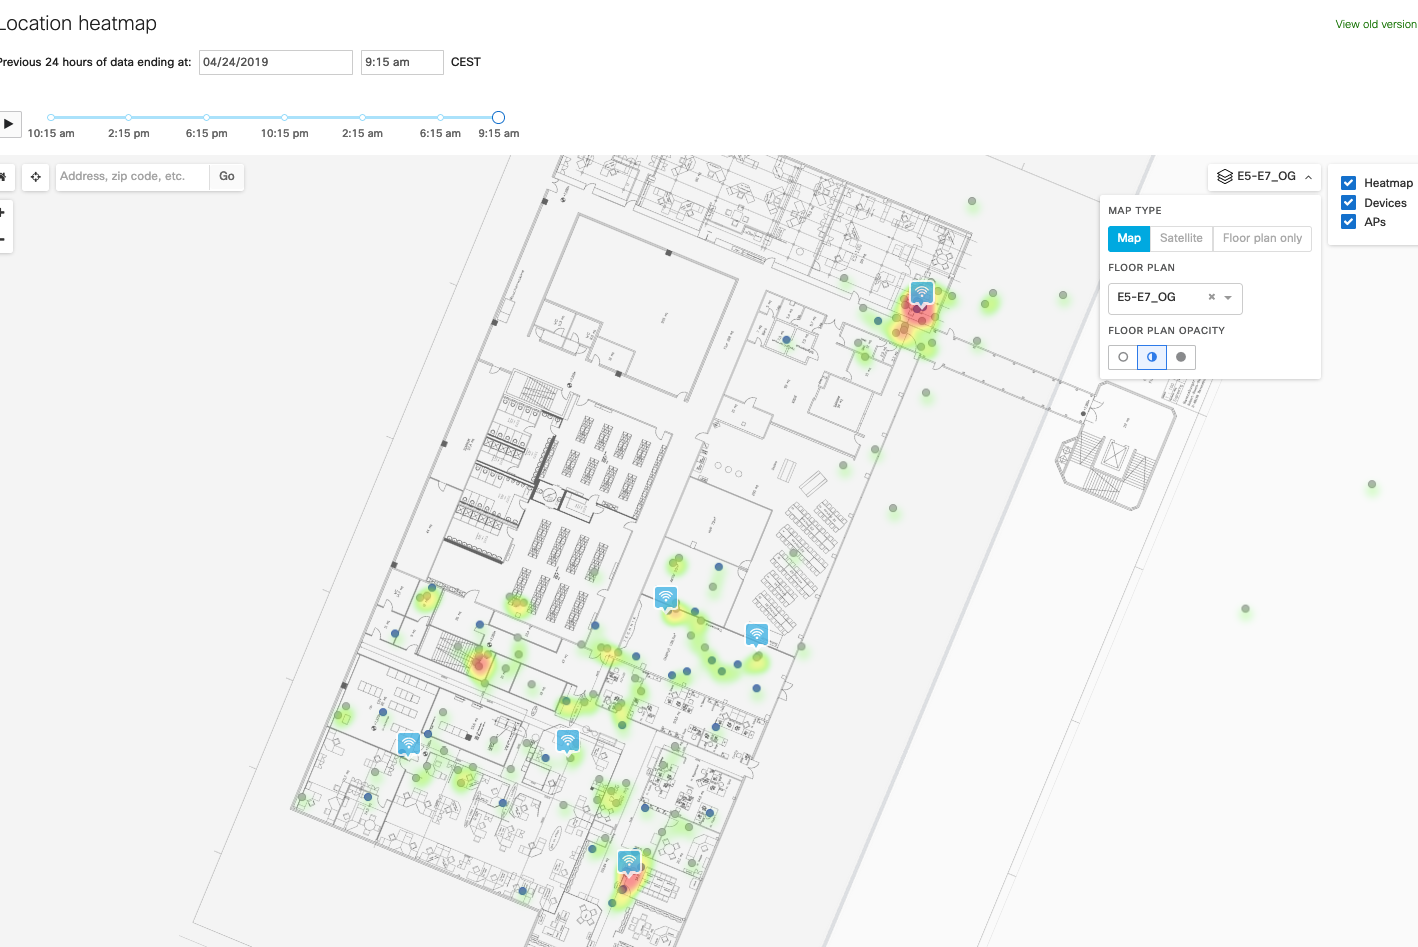The width and height of the screenshot is (1418, 947).
Task: Switch to Floor plan only view
Action: click(1262, 238)
